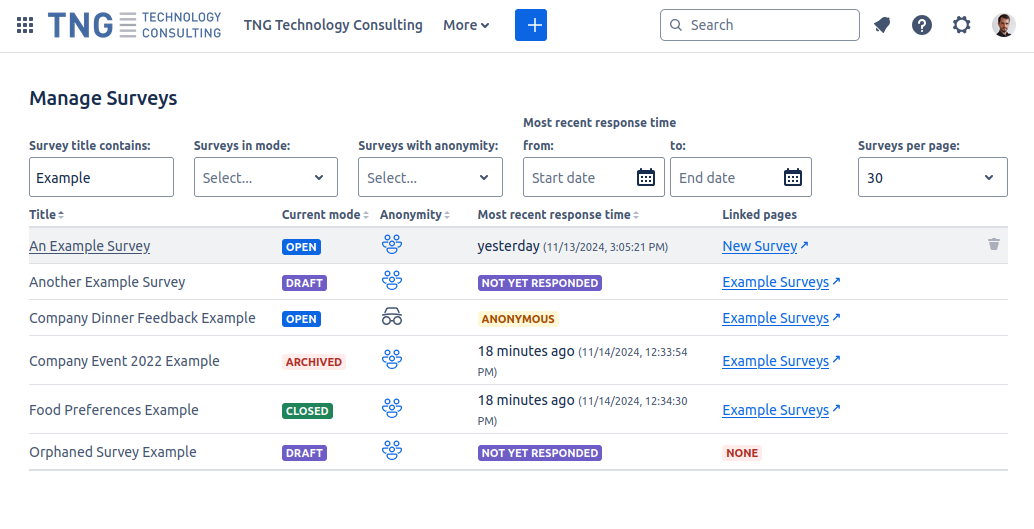Click the anonymous glasses icon for Company Dinner Feedback
The image size is (1034, 529).
391,318
